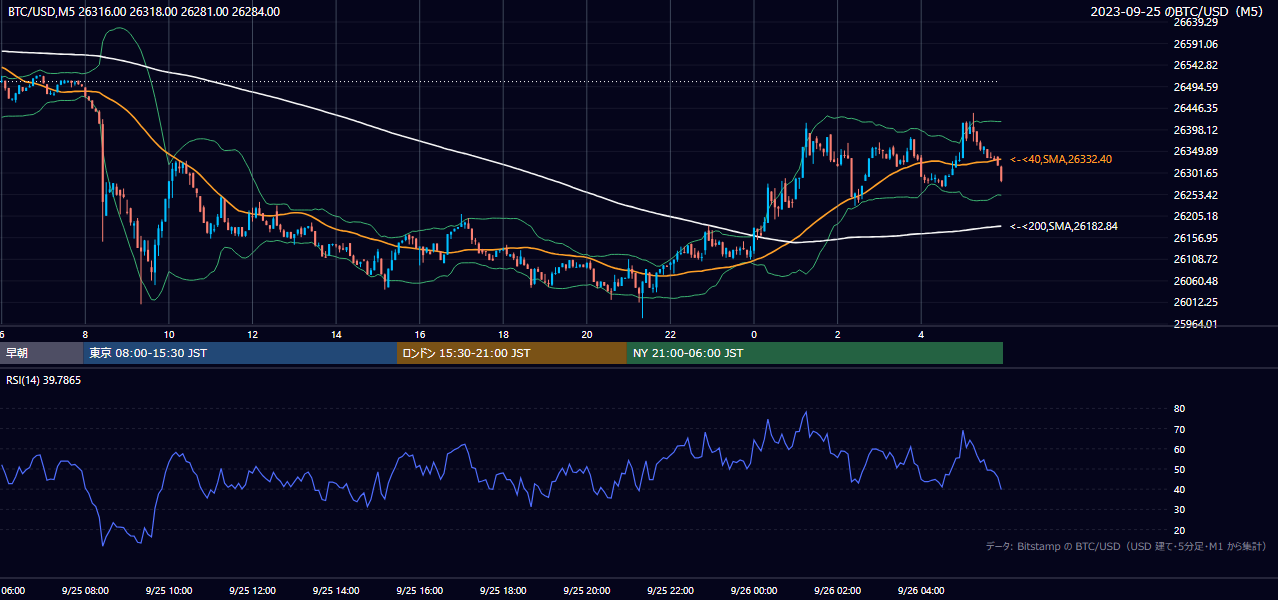The height and width of the screenshot is (600, 1278).
Task: Select the 東京 08:00-15:30 JST session bar
Action: (240, 353)
